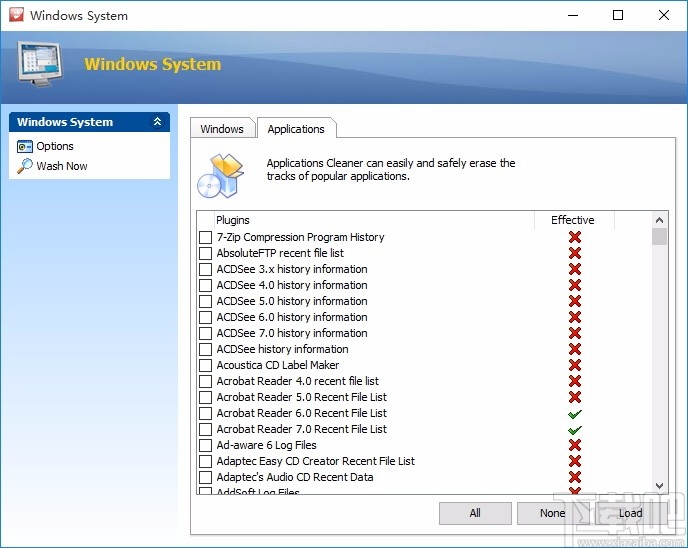Viewport: 688px width, 548px height.
Task: Open Options in the sidebar
Action: point(55,146)
